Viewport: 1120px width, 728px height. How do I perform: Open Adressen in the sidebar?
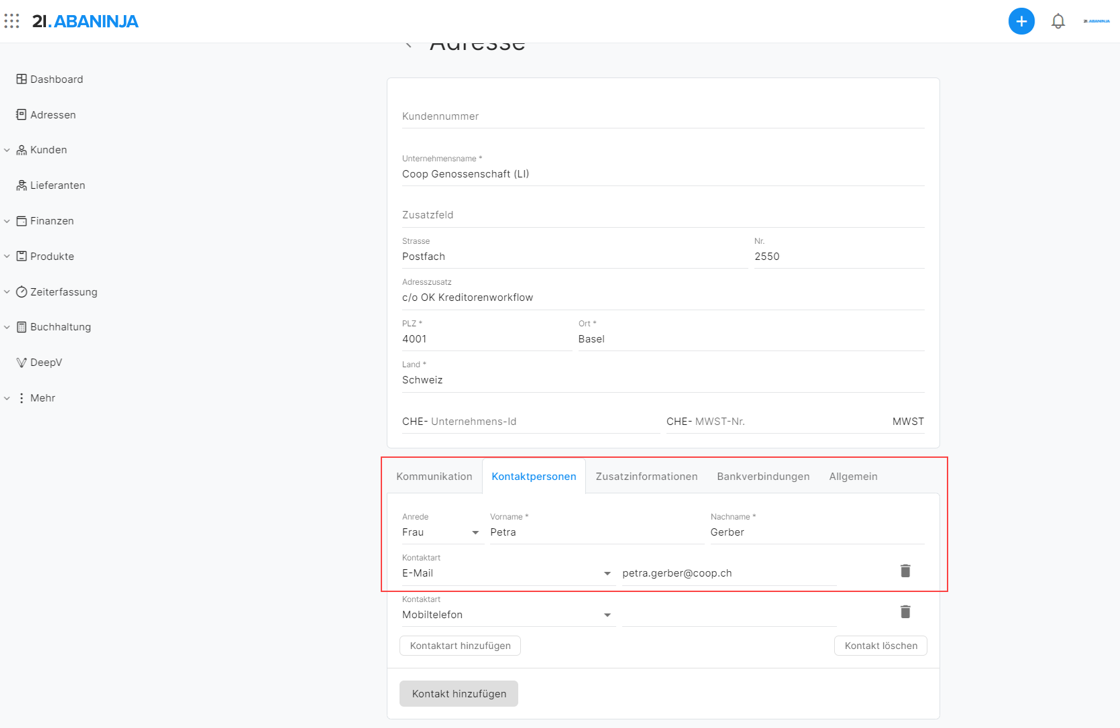[53, 114]
